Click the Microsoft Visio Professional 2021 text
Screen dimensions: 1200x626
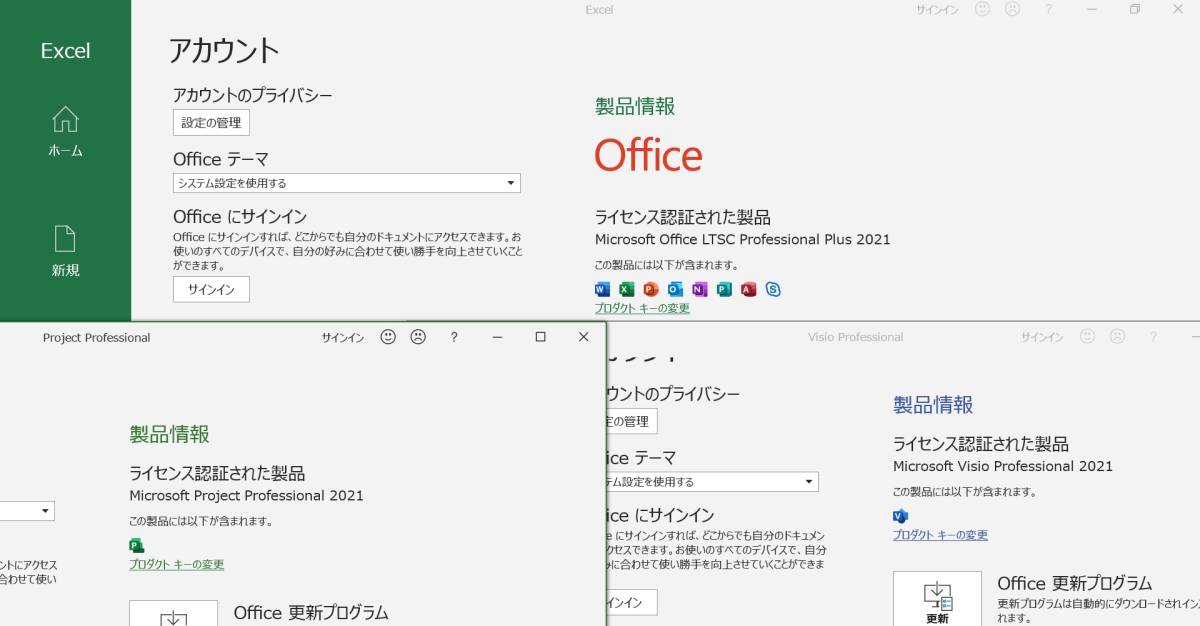(1003, 466)
